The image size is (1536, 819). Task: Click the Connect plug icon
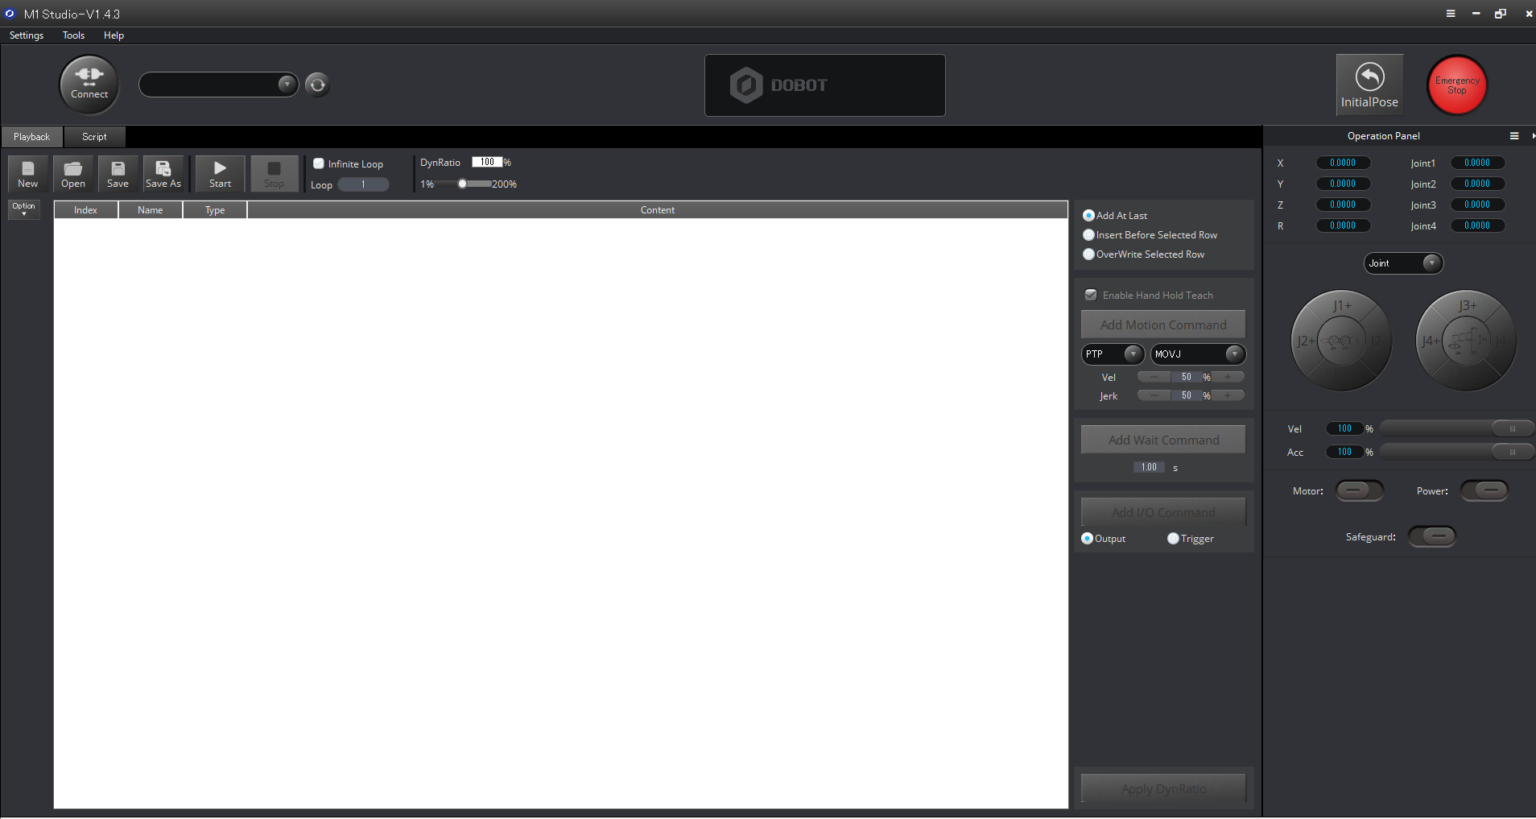coord(89,75)
